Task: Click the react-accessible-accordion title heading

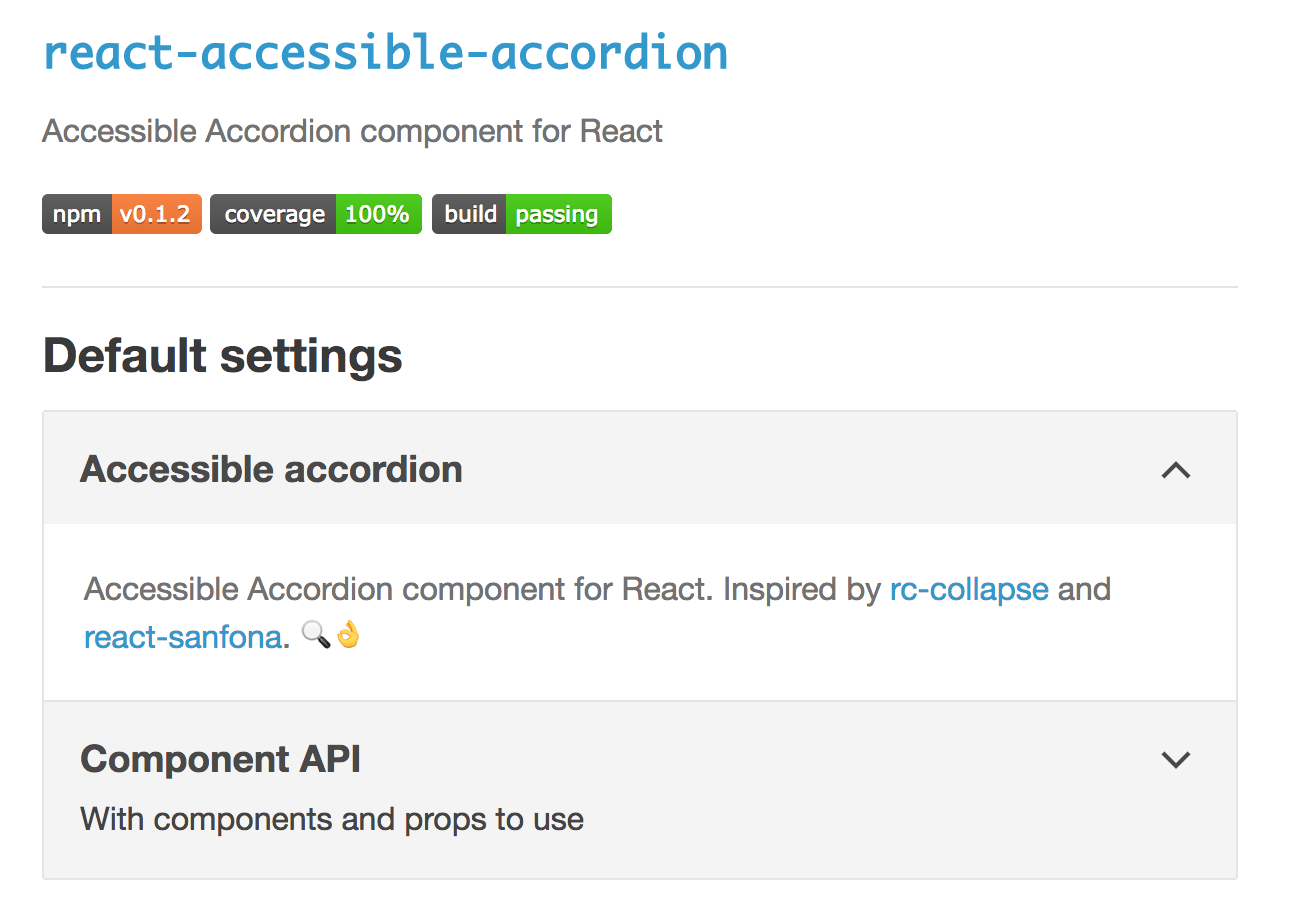Action: coord(384,52)
